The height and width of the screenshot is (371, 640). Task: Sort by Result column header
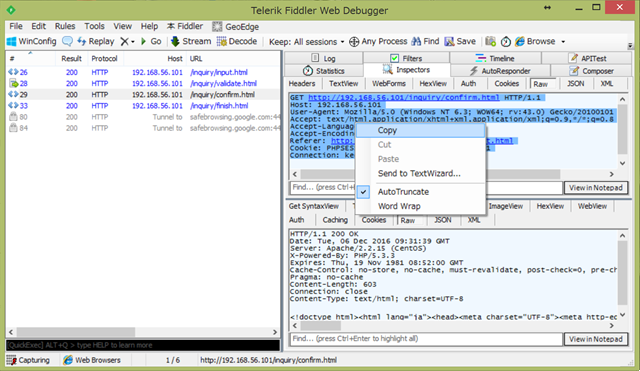[71, 58]
